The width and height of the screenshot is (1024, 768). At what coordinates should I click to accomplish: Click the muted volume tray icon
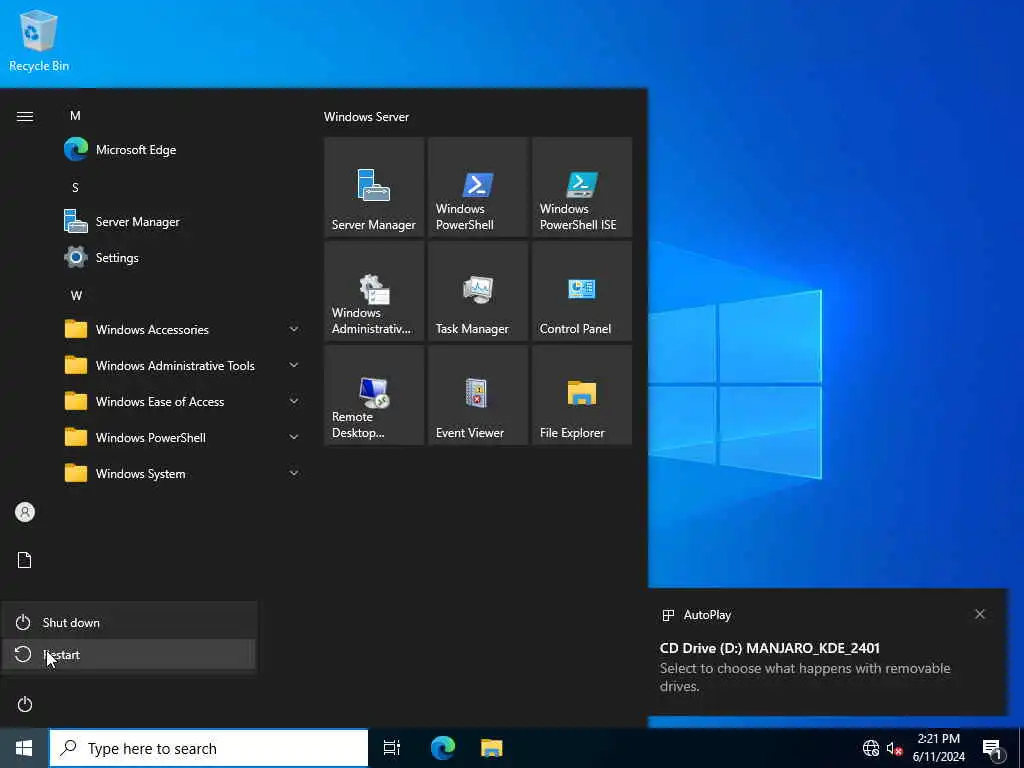pyautogui.click(x=894, y=748)
